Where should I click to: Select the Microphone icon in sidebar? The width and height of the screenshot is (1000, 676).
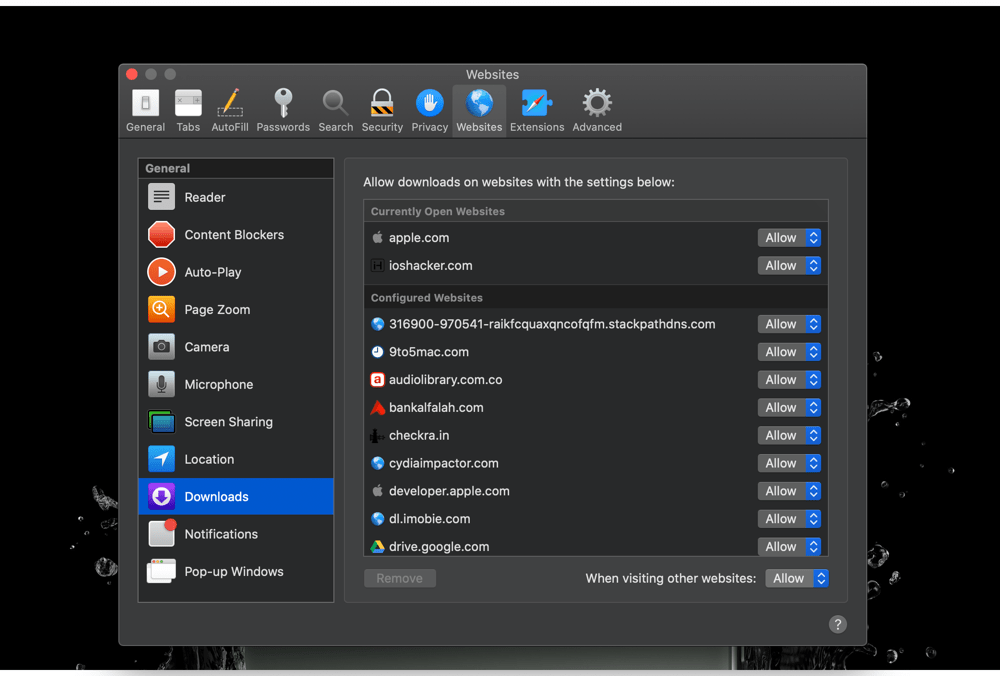161,384
